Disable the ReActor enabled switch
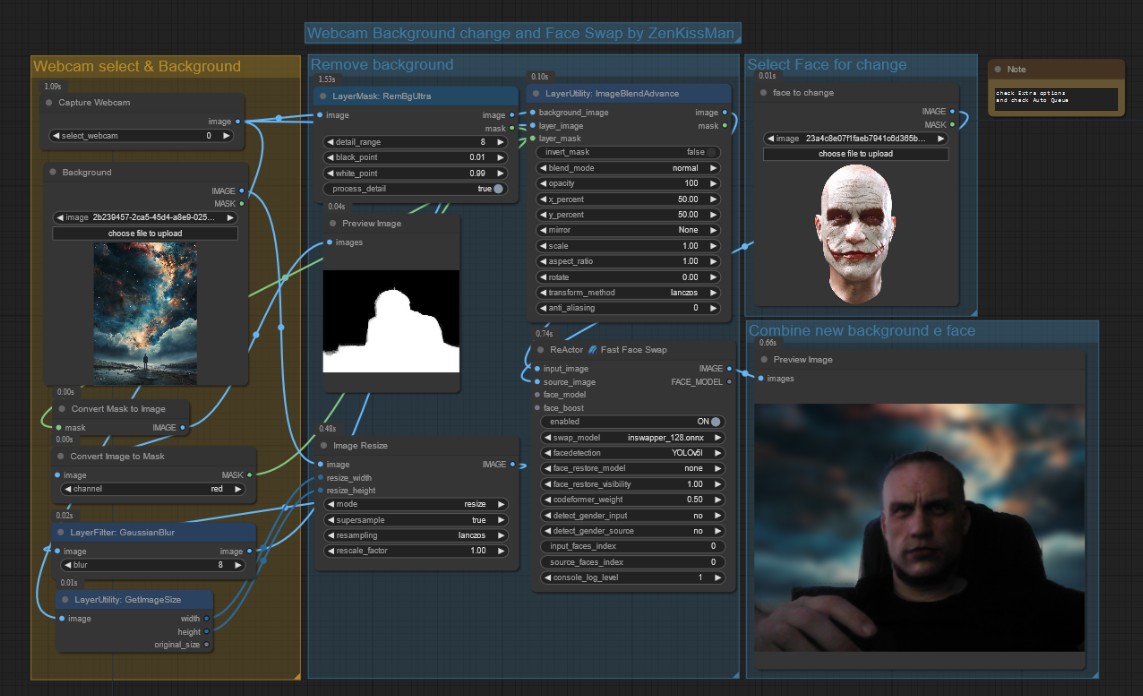This screenshot has height=696, width=1143. pyautogui.click(x=714, y=422)
